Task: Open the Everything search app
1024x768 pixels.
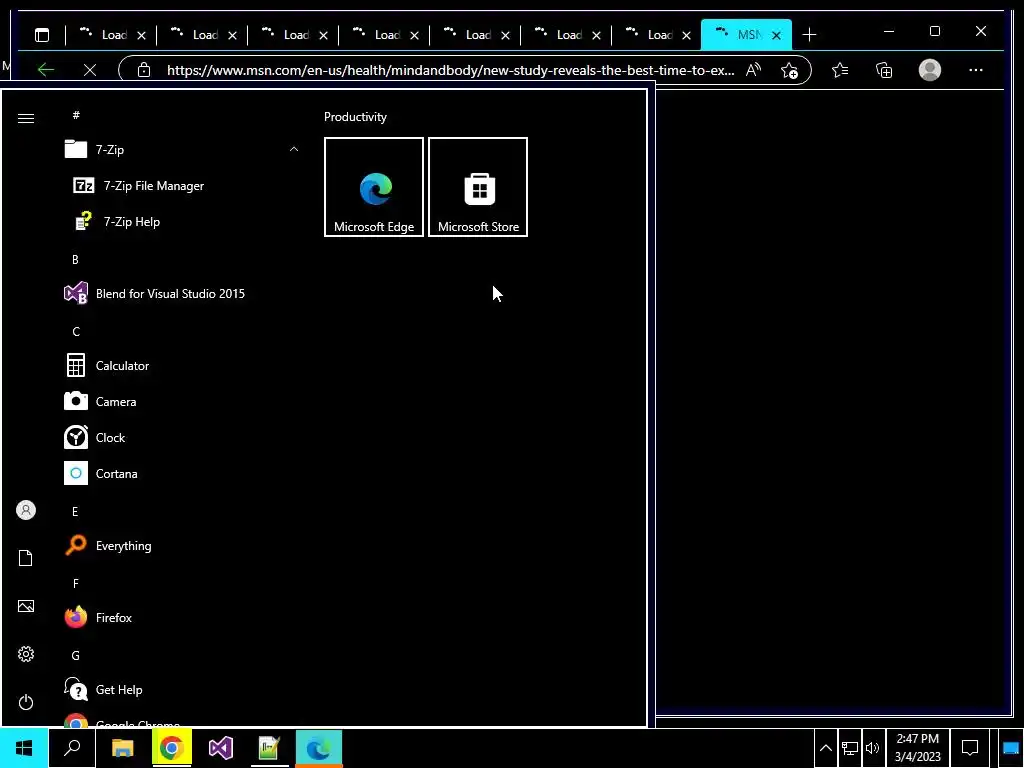Action: 182,546
